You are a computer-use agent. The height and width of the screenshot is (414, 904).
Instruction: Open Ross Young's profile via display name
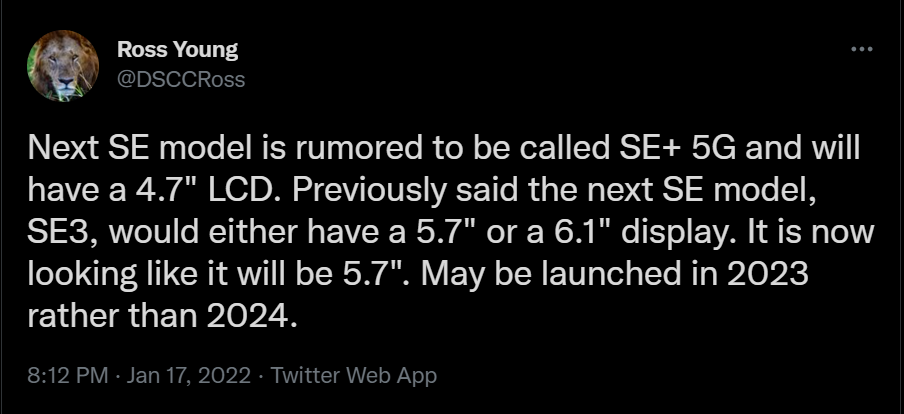pos(178,50)
